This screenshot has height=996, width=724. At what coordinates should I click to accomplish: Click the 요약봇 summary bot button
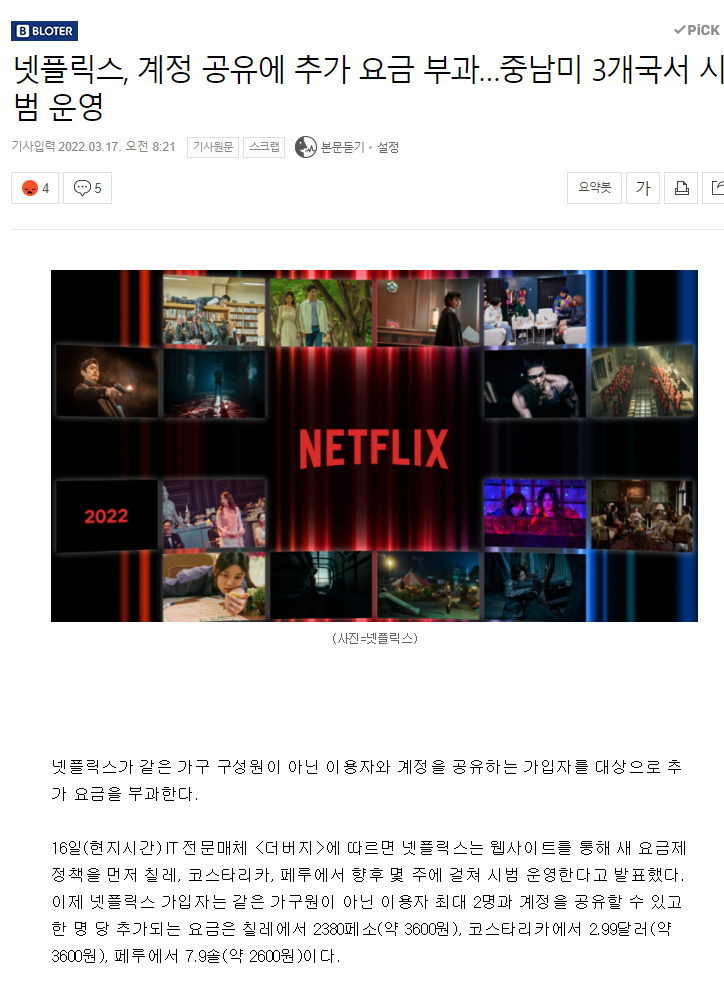coord(594,188)
